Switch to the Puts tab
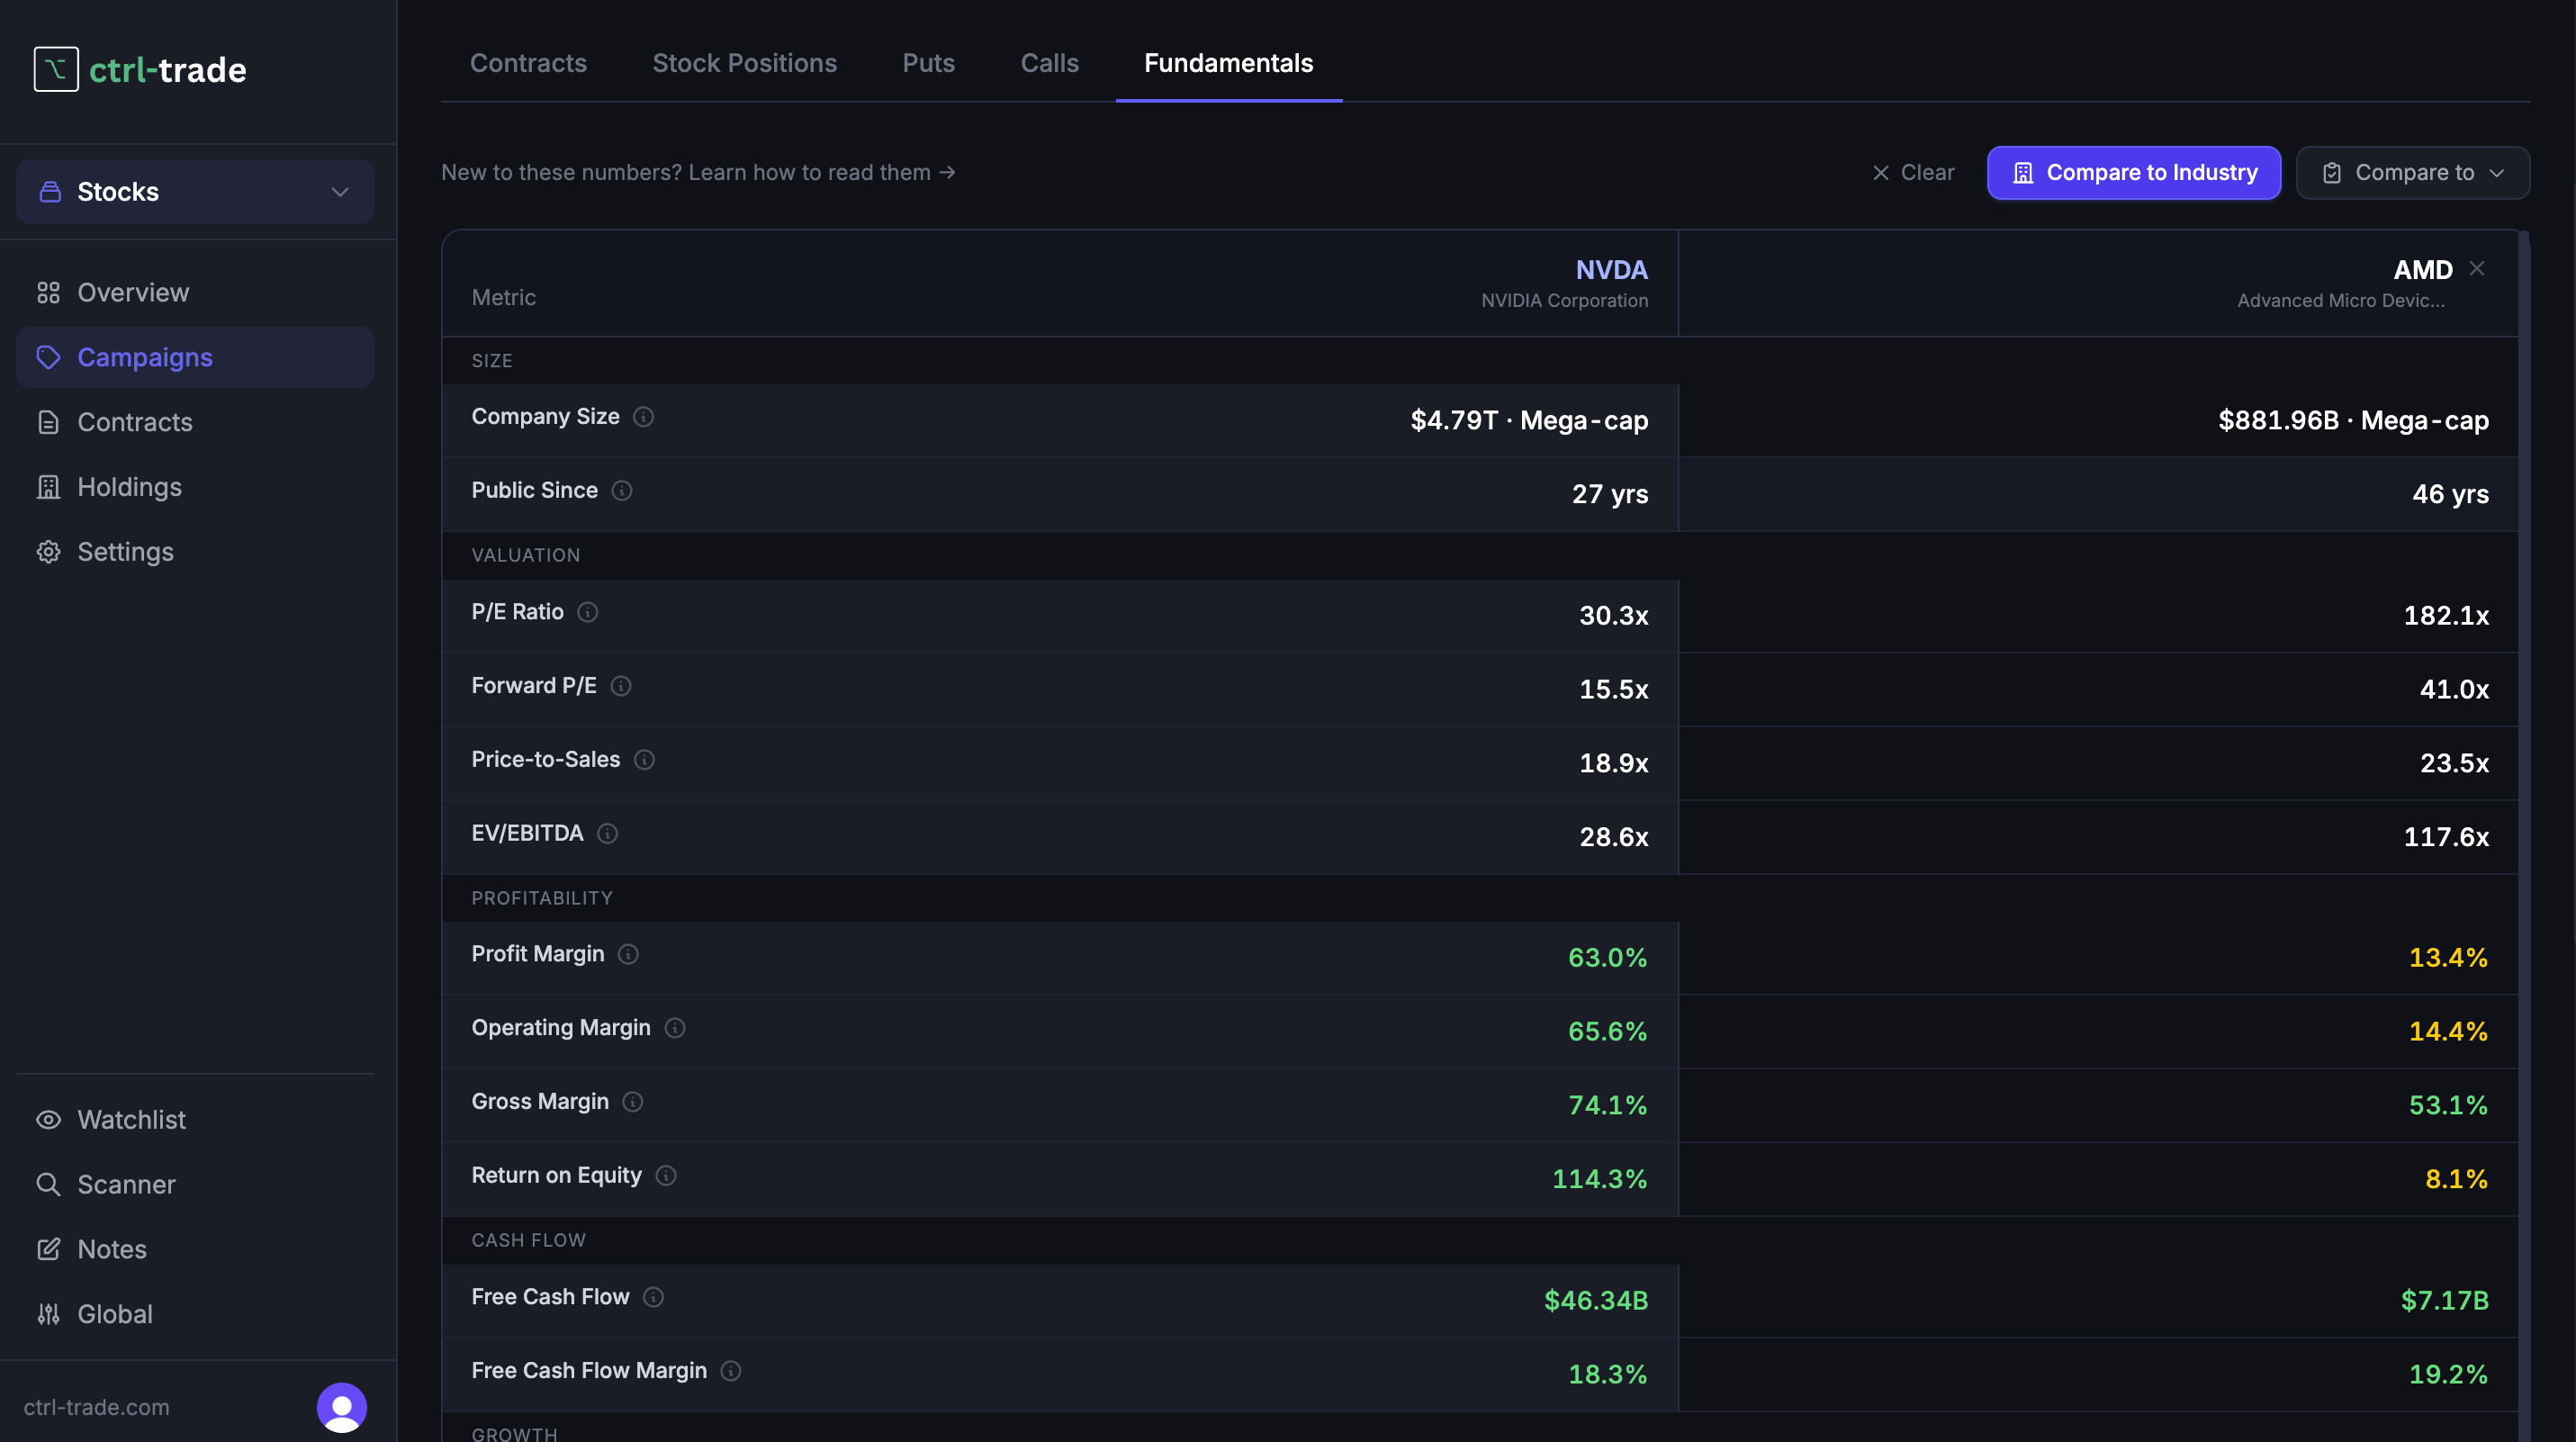Screen dimensions: 2576x1442 pyautogui.click(x=928, y=63)
